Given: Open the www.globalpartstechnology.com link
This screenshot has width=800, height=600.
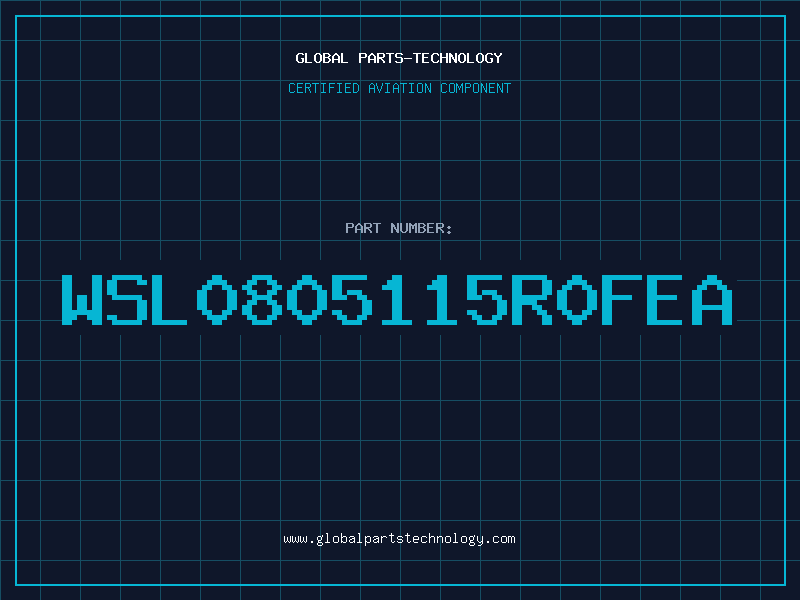Looking at the screenshot, I should point(399,539).
